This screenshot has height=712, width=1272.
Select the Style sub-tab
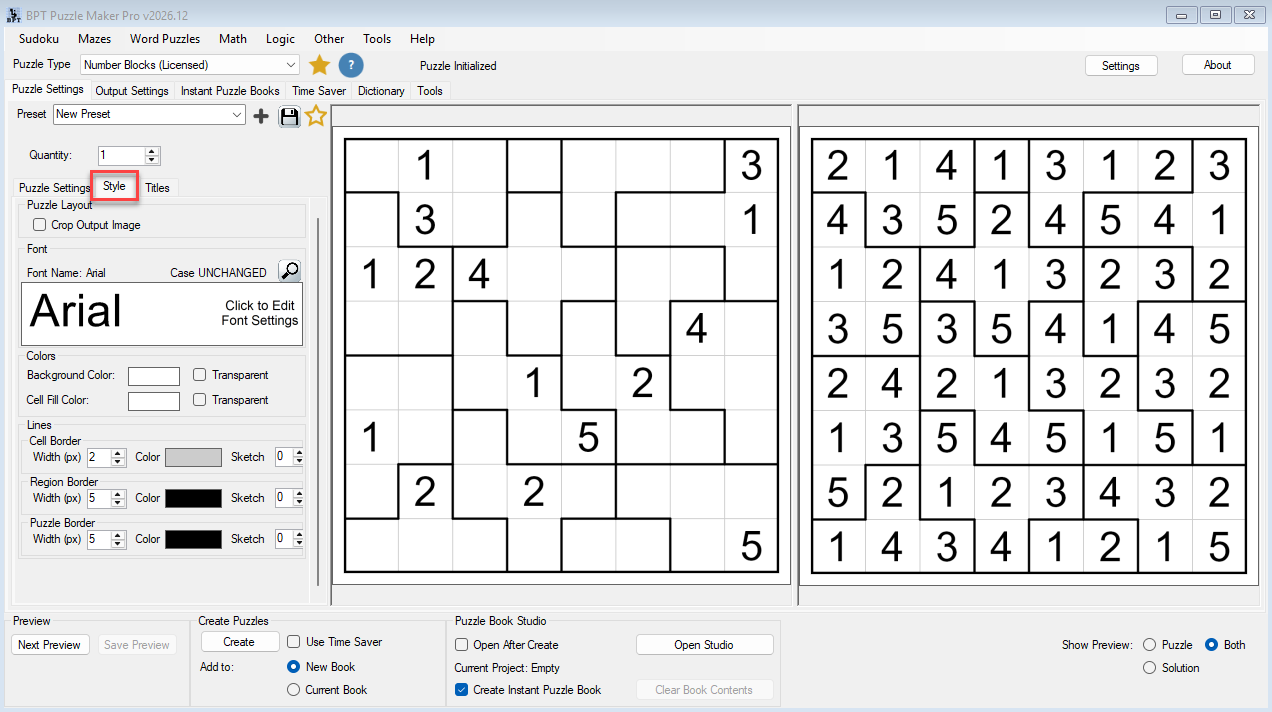click(x=114, y=186)
